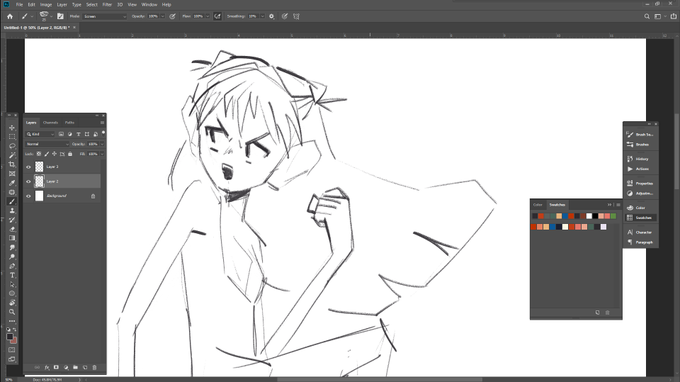Pick the white swatch in first row
Viewport: 680px width, 382px height.
pyautogui.click(x=589, y=216)
